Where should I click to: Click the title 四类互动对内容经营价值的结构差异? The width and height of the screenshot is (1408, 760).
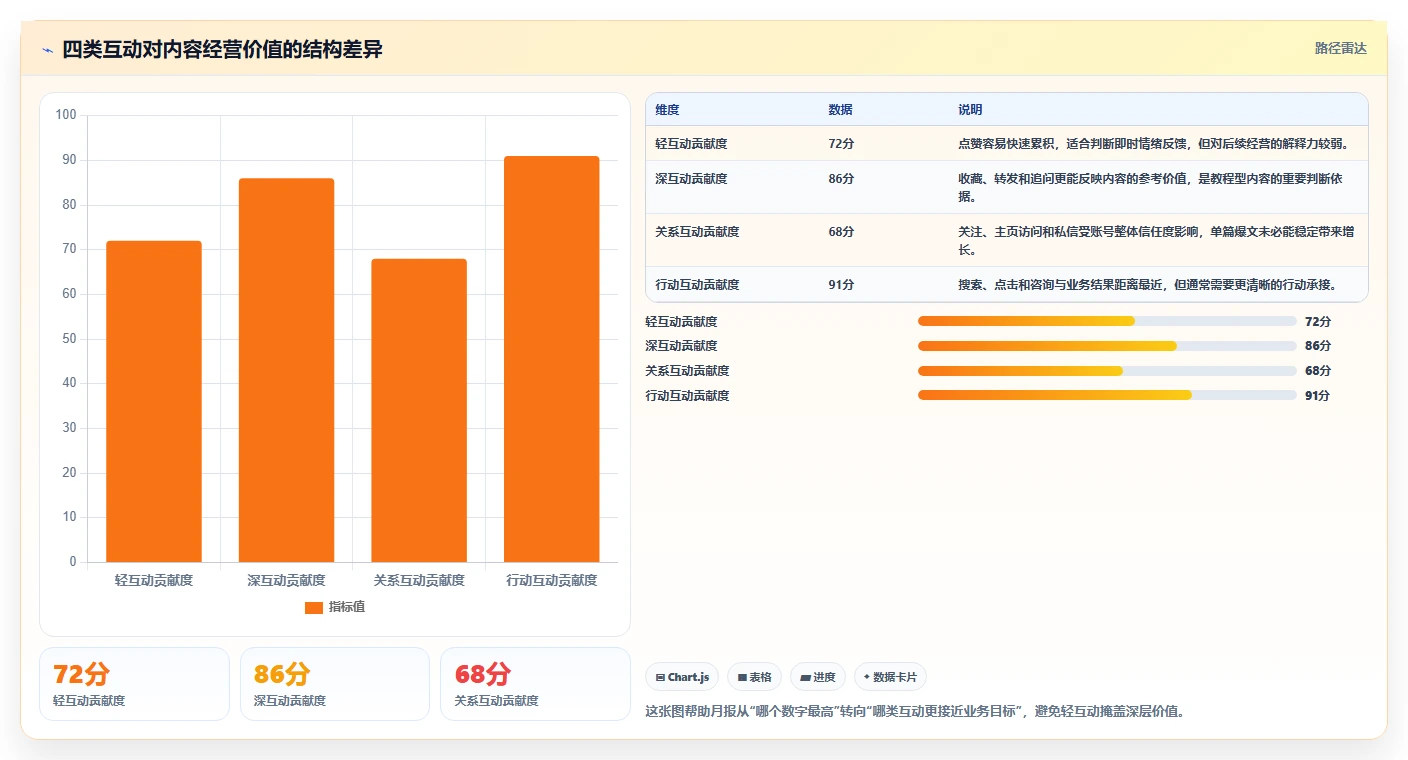[x=222, y=50]
